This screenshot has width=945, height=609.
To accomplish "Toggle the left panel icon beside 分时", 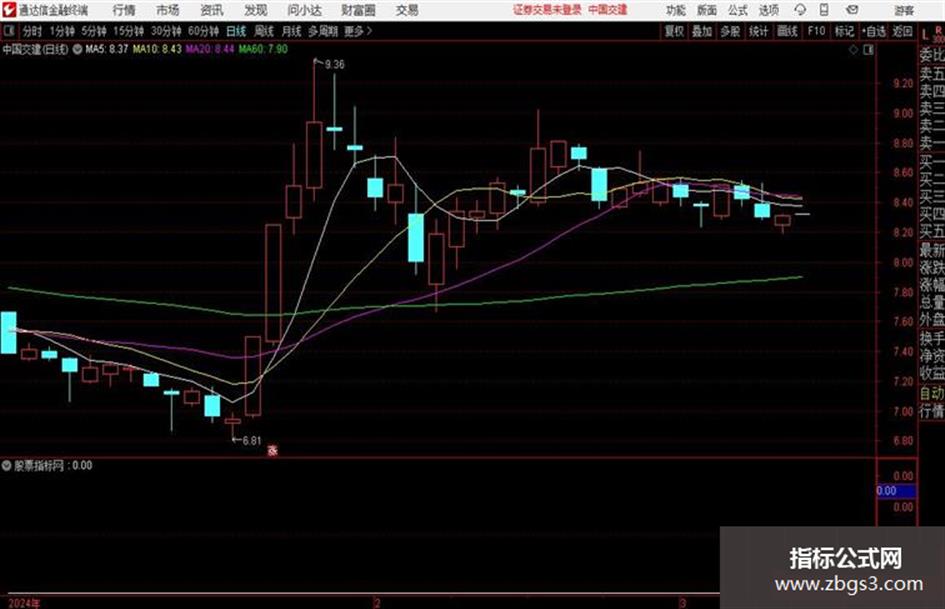I will (8, 31).
